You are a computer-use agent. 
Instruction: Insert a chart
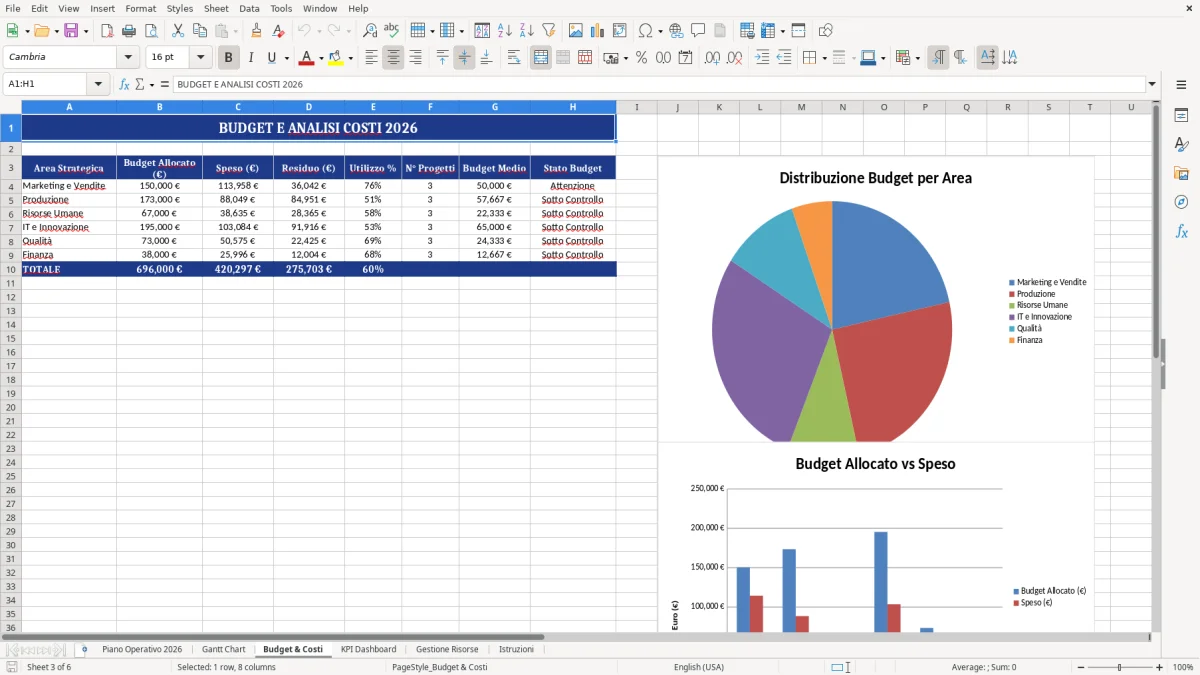[598, 31]
